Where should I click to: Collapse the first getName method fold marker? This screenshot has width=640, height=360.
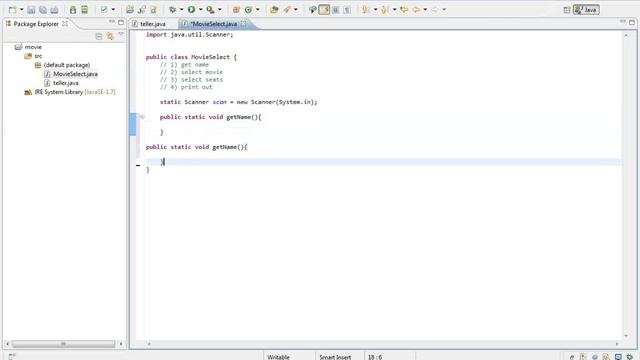142,117
